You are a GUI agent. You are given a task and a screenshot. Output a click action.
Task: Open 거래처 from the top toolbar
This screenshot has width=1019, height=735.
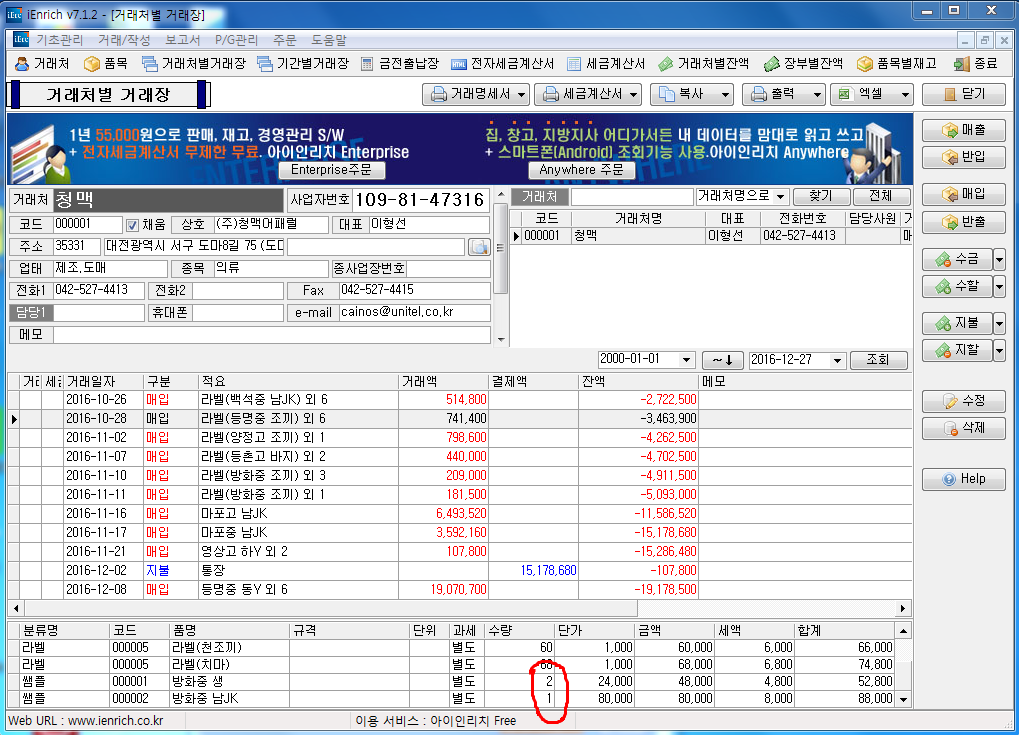point(43,63)
